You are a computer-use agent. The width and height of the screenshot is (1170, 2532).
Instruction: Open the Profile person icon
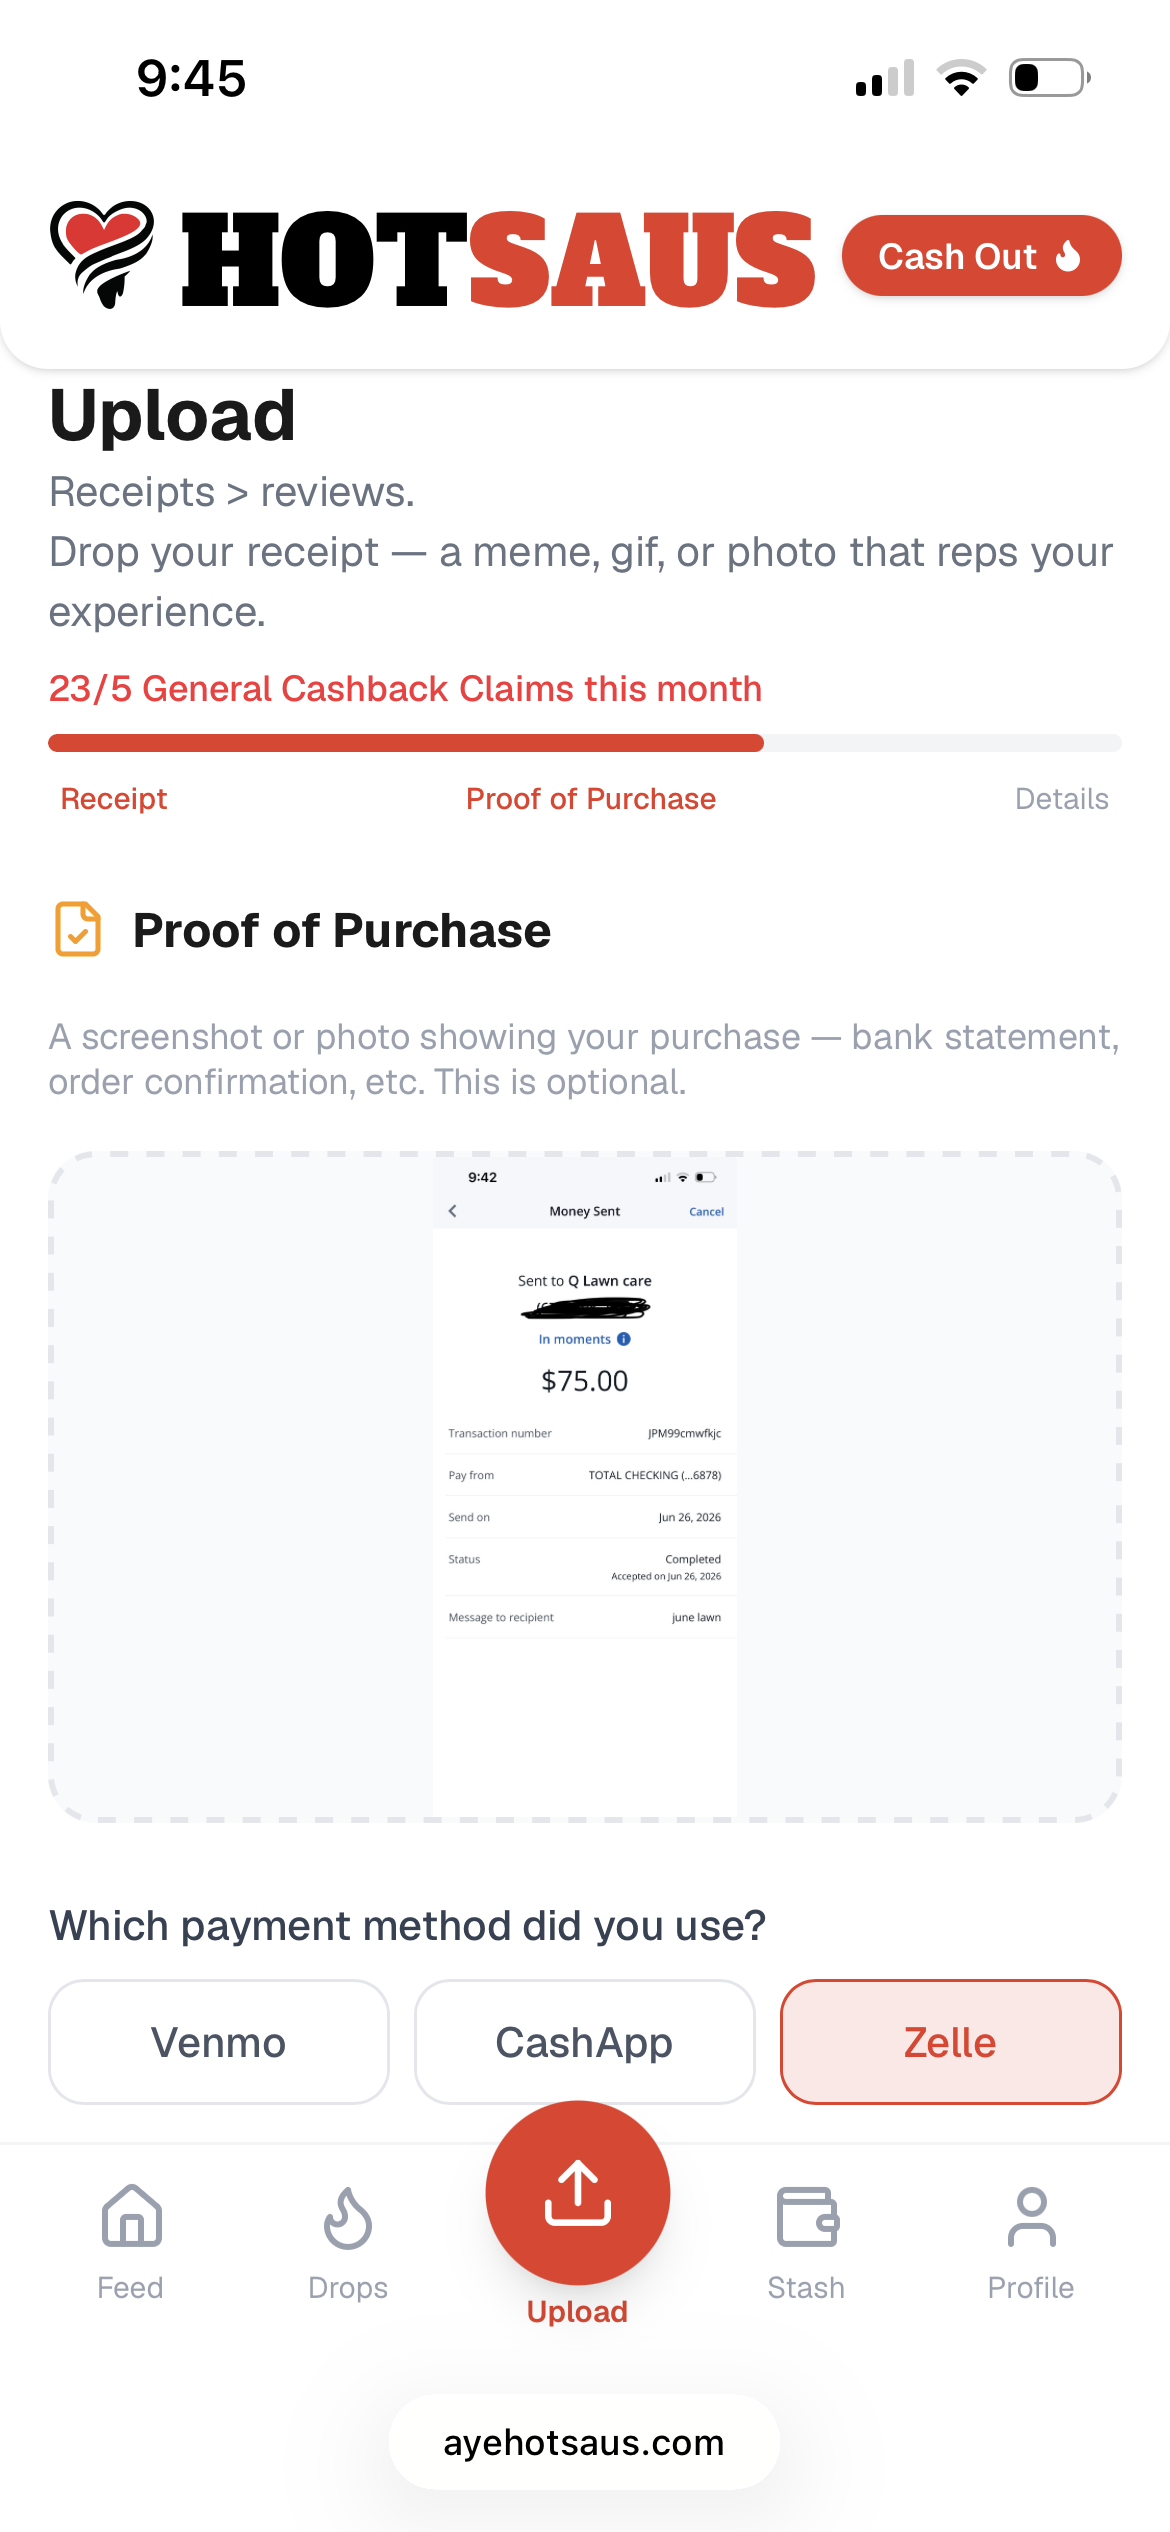click(1031, 2217)
